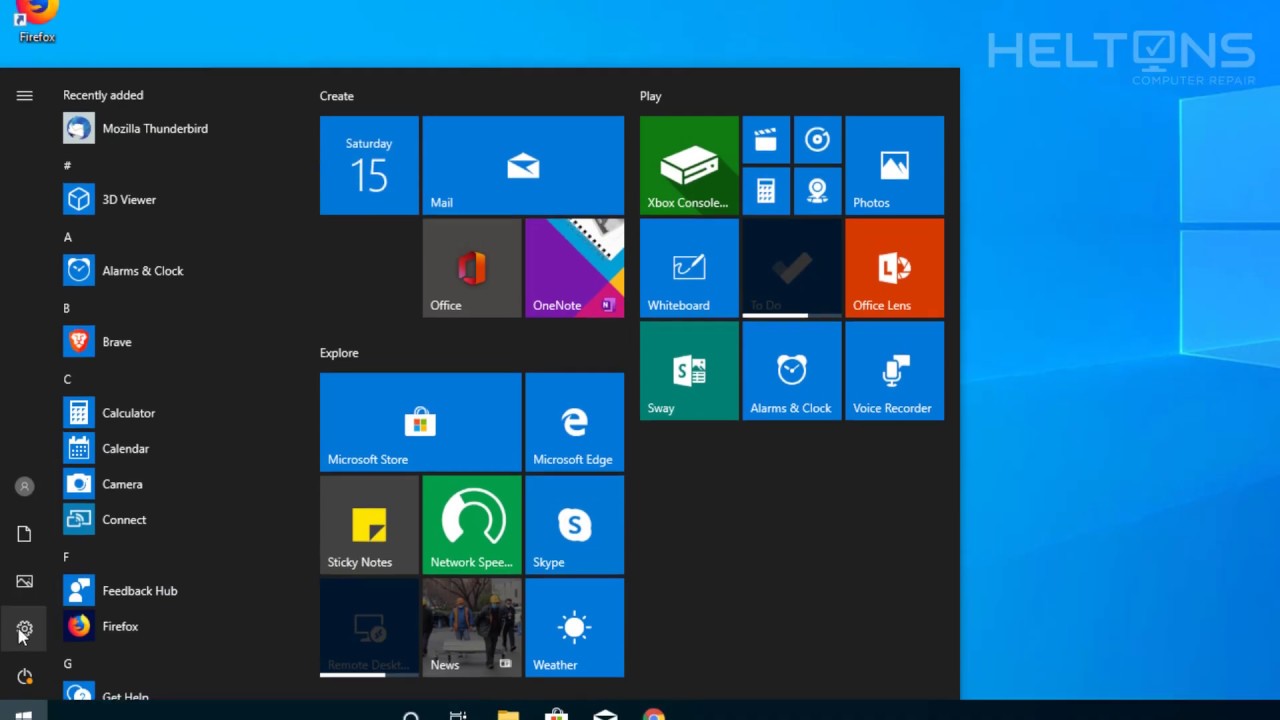The width and height of the screenshot is (1280, 720).
Task: Open the News tile
Action: pos(472,628)
